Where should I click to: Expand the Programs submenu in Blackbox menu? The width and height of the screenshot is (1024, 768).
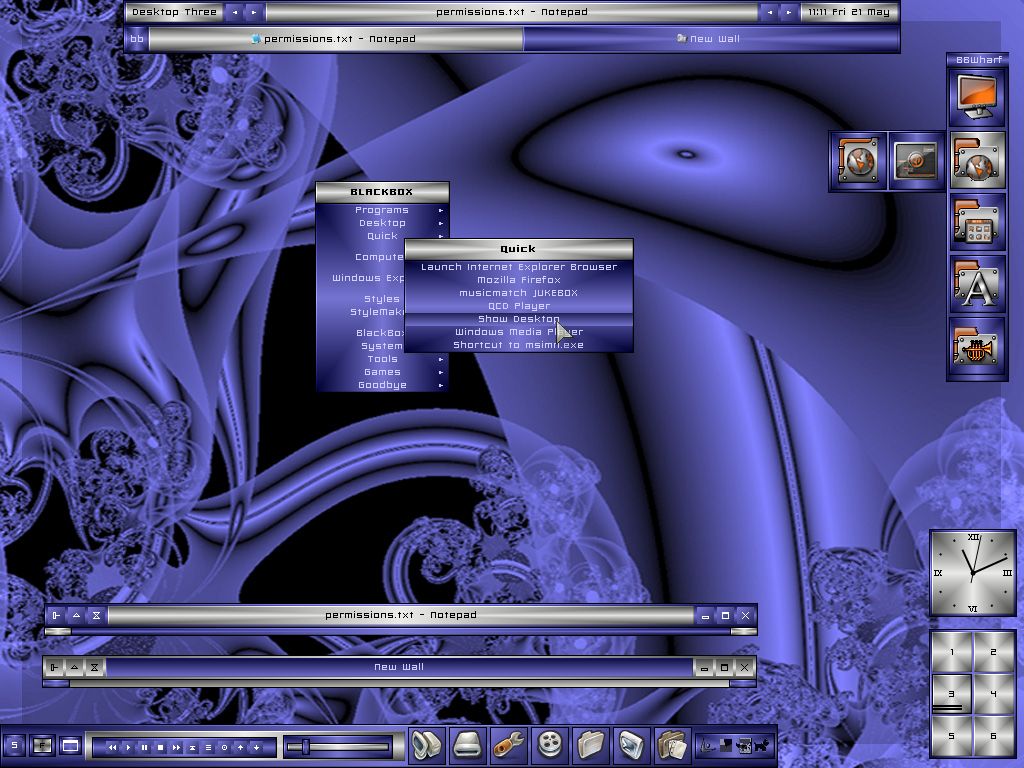pos(383,210)
